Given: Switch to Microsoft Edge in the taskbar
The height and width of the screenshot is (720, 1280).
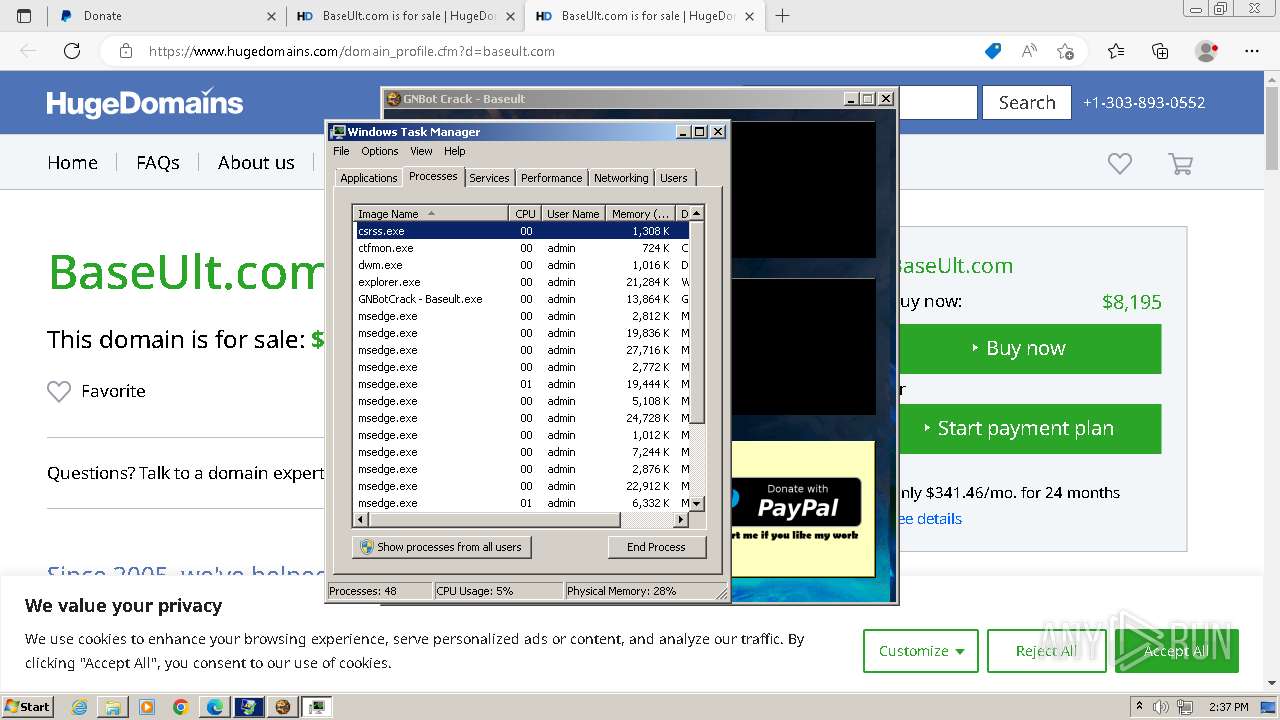Looking at the screenshot, I should [215, 707].
